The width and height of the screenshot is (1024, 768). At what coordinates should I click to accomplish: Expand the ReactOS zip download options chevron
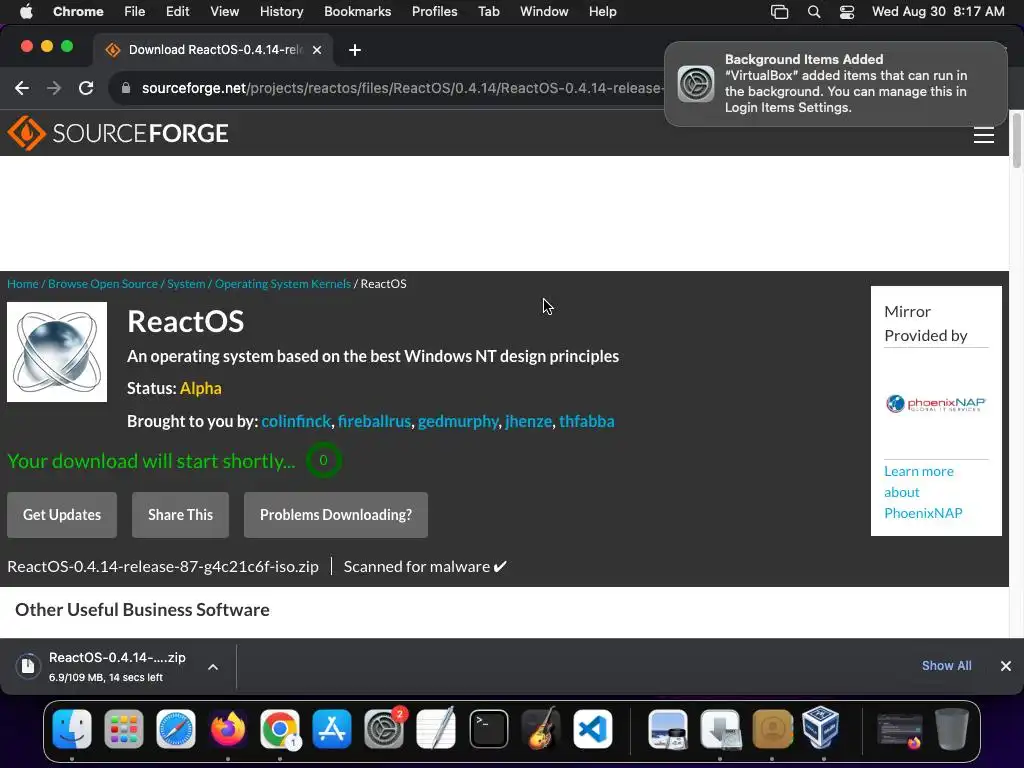(213, 667)
